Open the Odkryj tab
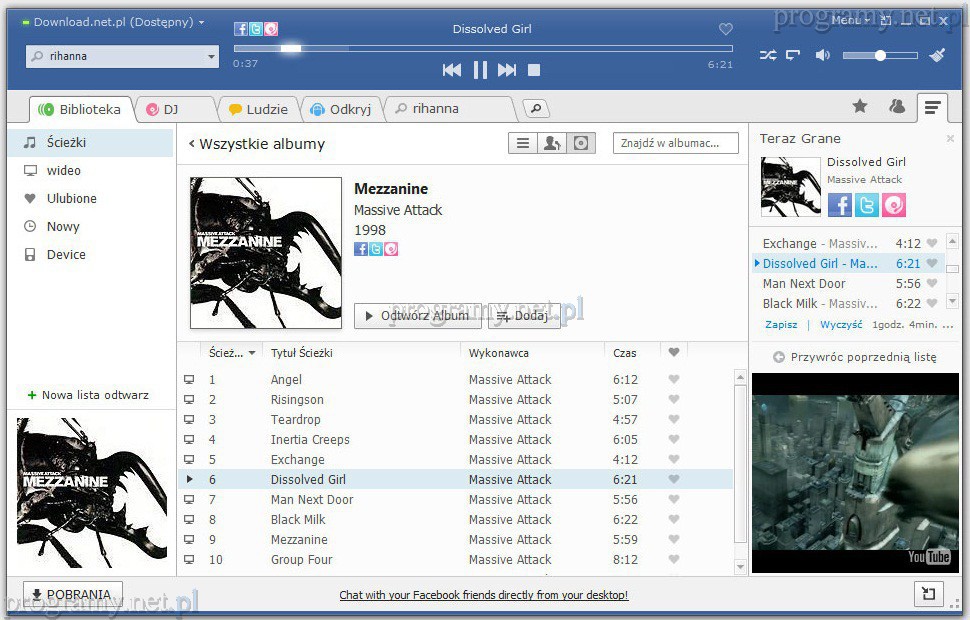The width and height of the screenshot is (970, 620). coord(342,109)
